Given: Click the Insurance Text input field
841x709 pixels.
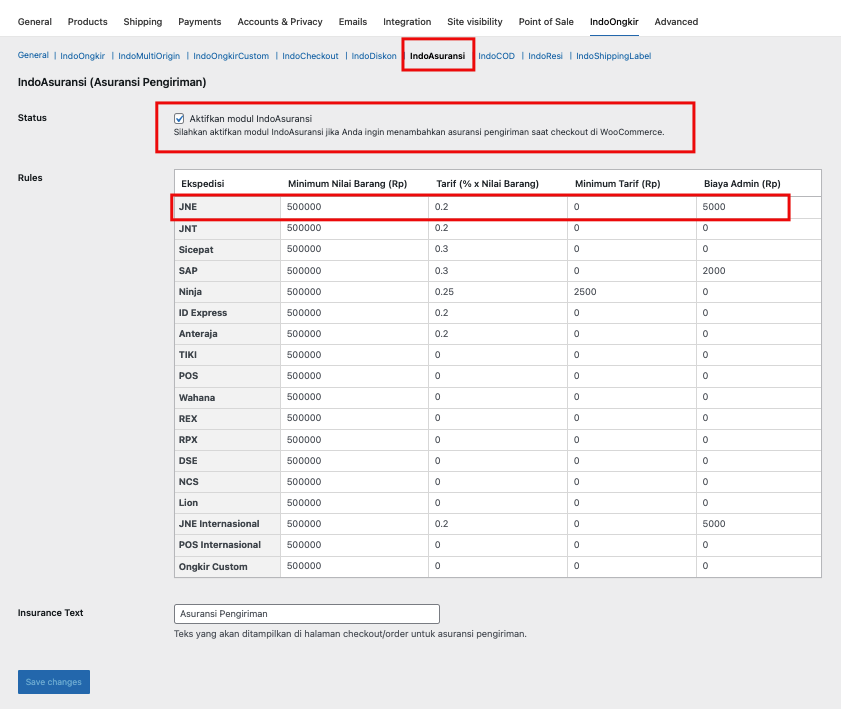Looking at the screenshot, I should [x=306, y=614].
